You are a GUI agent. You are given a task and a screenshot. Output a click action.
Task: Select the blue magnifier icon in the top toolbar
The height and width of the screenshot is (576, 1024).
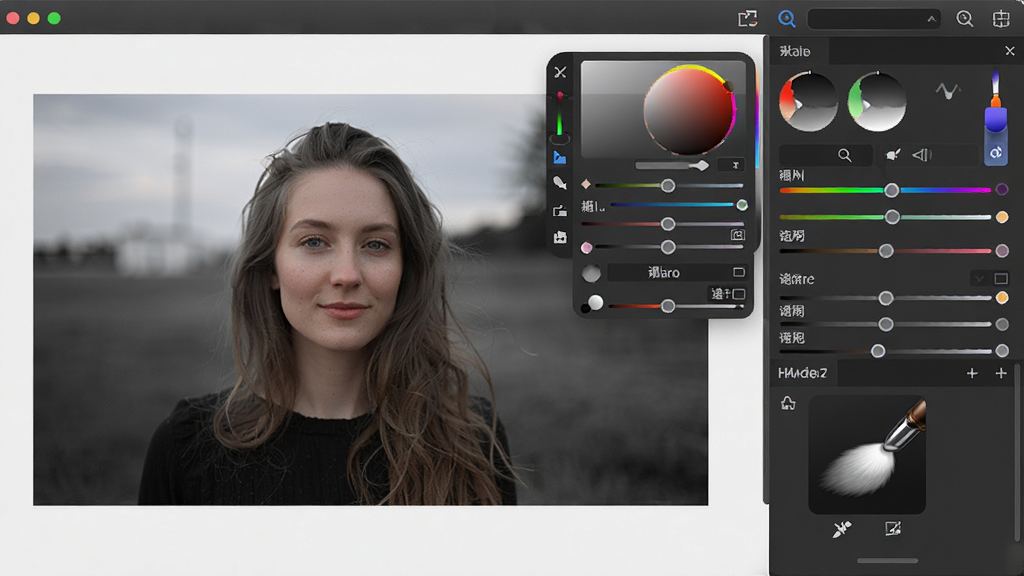786,18
